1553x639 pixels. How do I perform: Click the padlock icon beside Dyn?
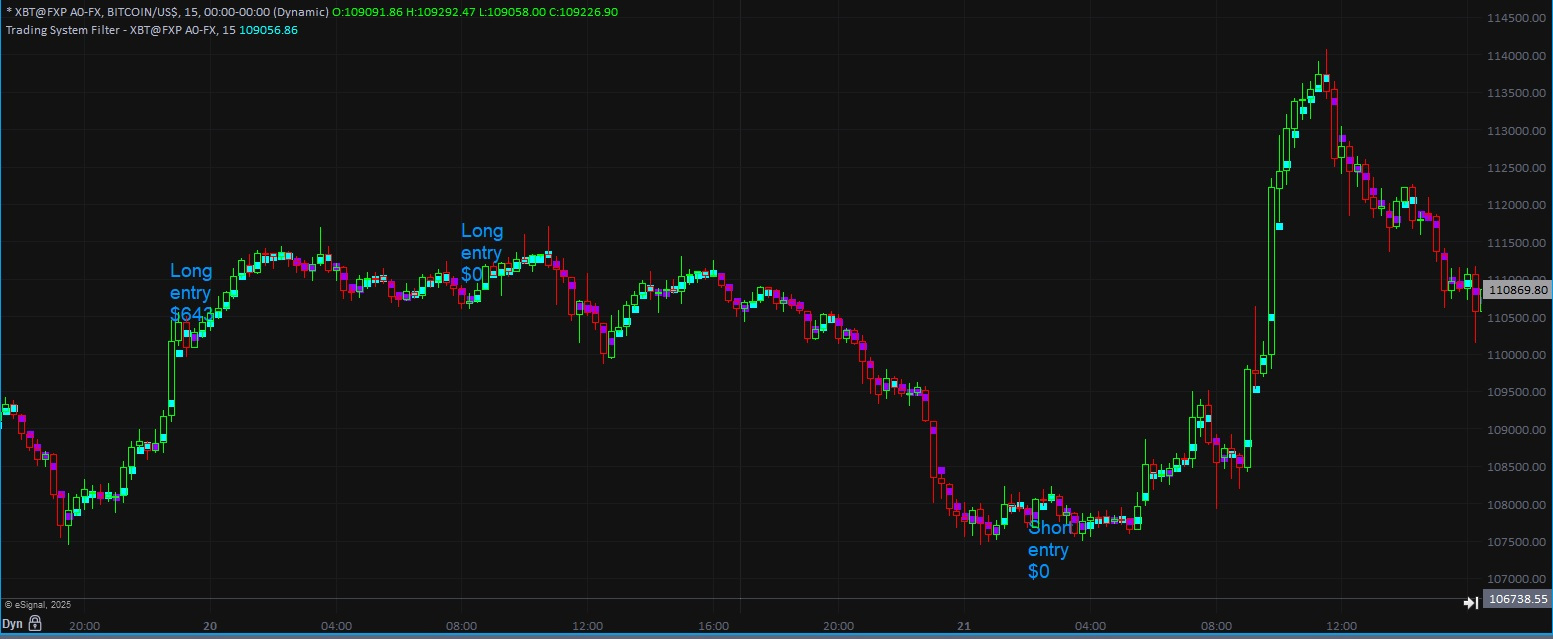point(35,624)
